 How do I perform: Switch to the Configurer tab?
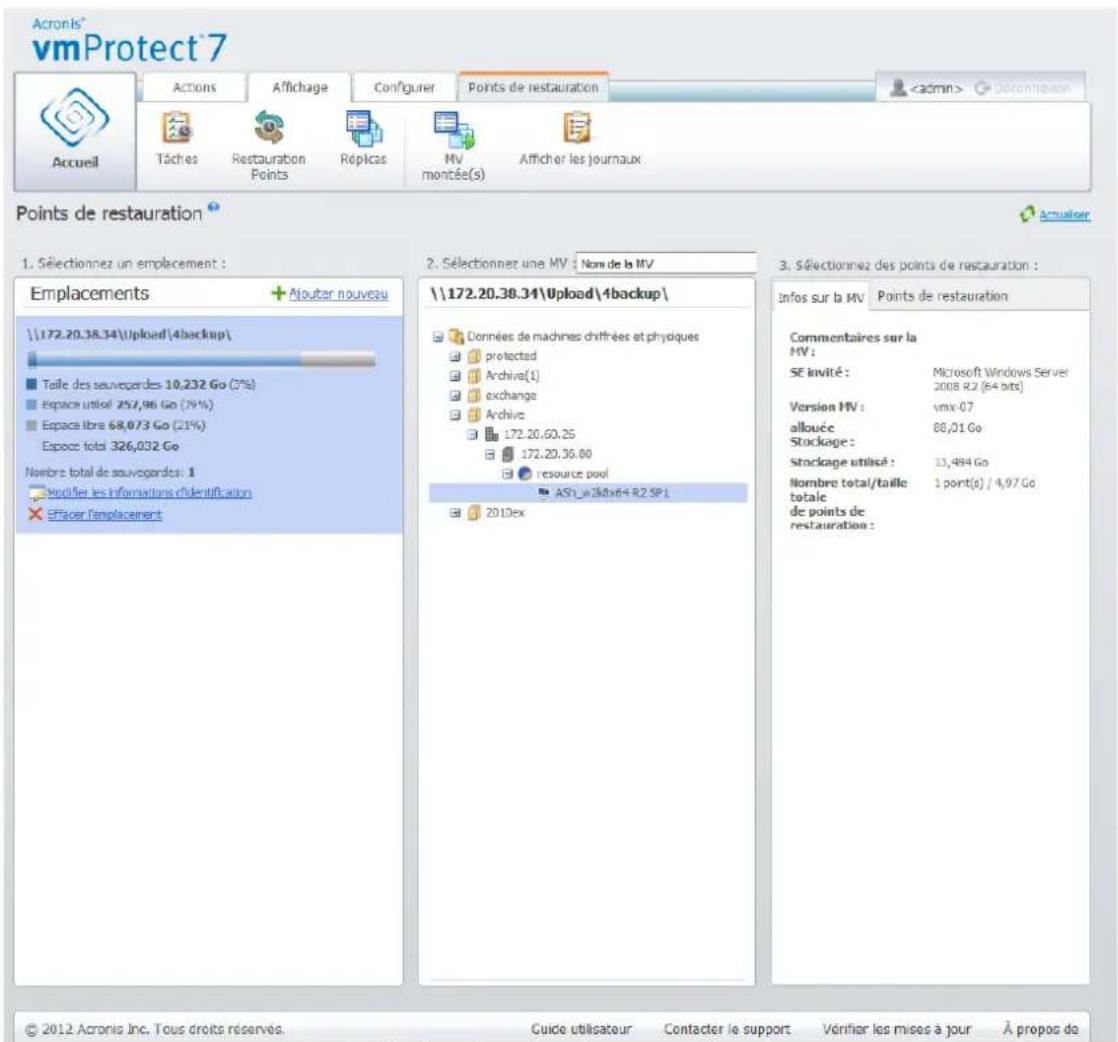pos(404,87)
